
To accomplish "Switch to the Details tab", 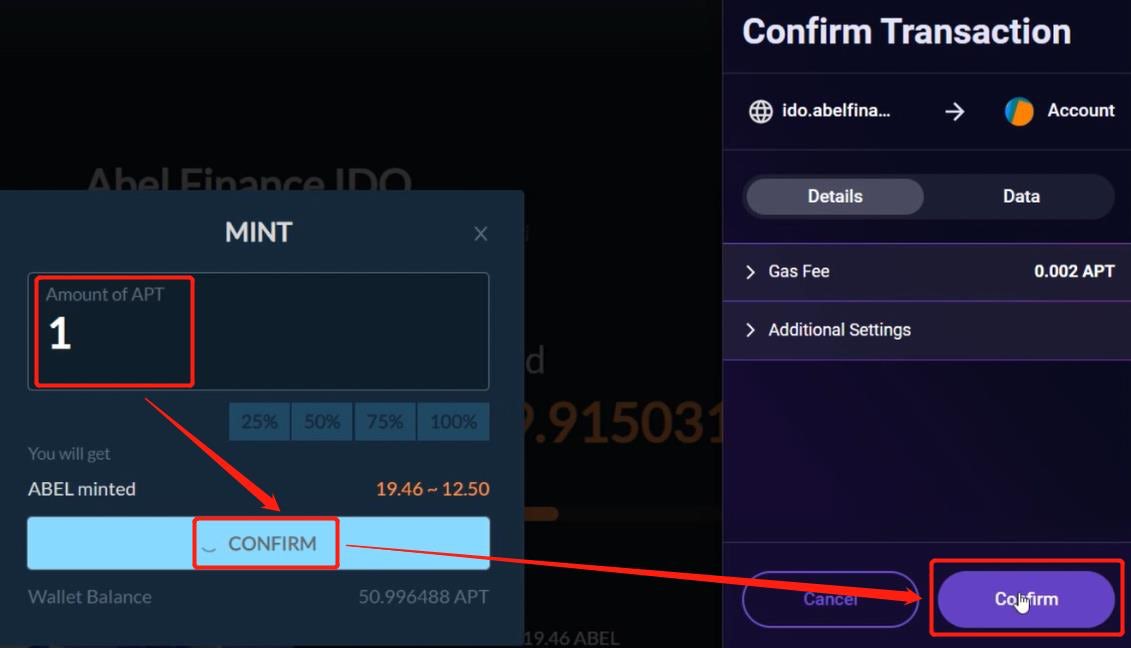I will (x=835, y=197).
